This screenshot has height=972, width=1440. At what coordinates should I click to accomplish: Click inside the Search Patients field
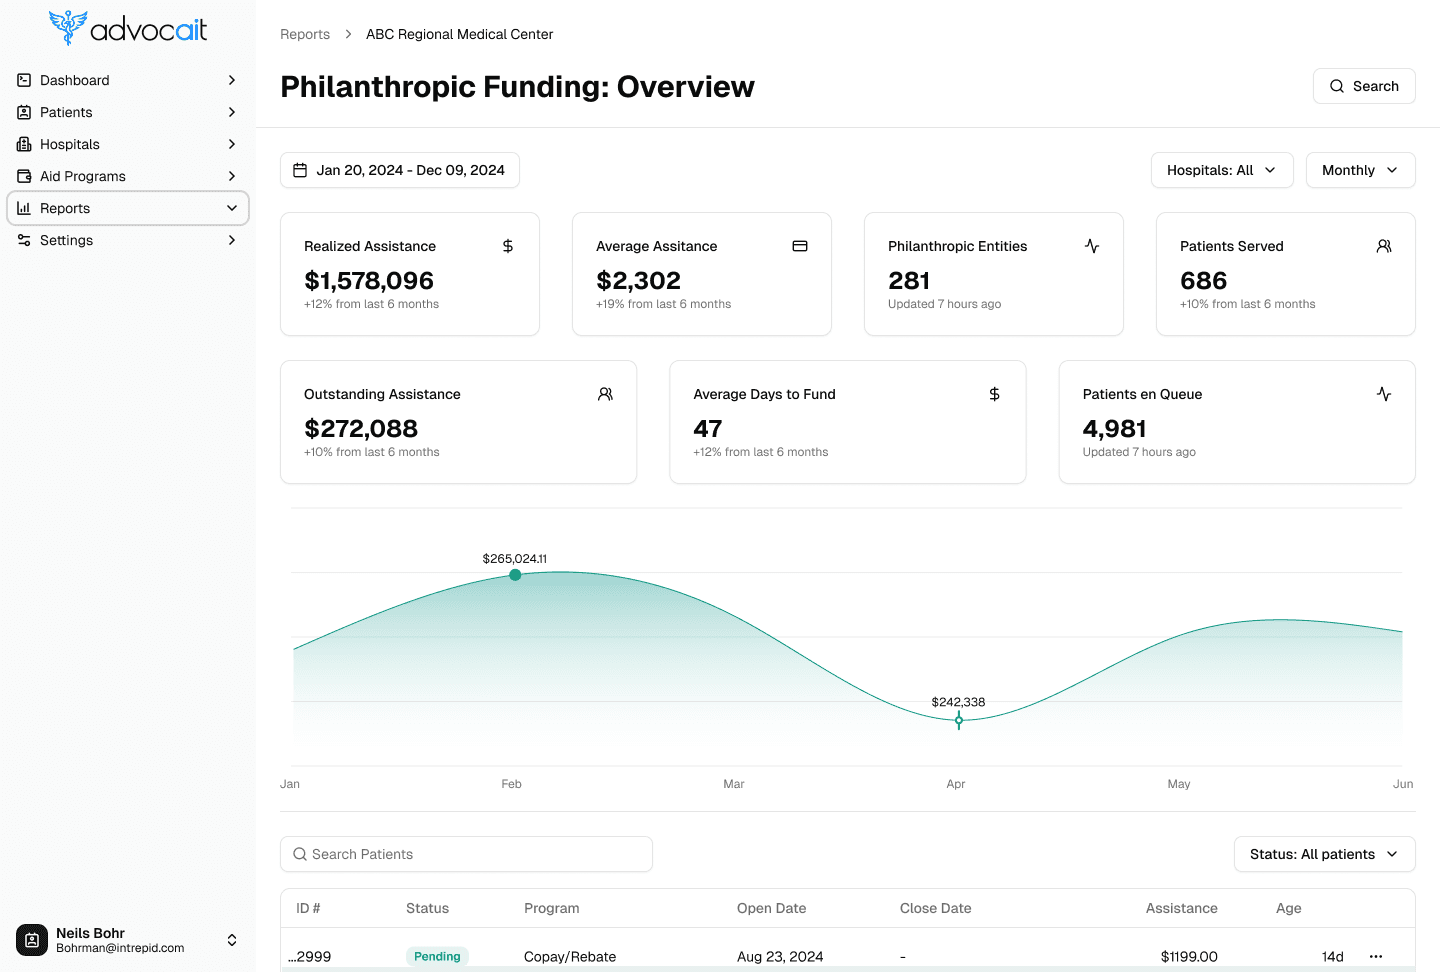(466, 854)
